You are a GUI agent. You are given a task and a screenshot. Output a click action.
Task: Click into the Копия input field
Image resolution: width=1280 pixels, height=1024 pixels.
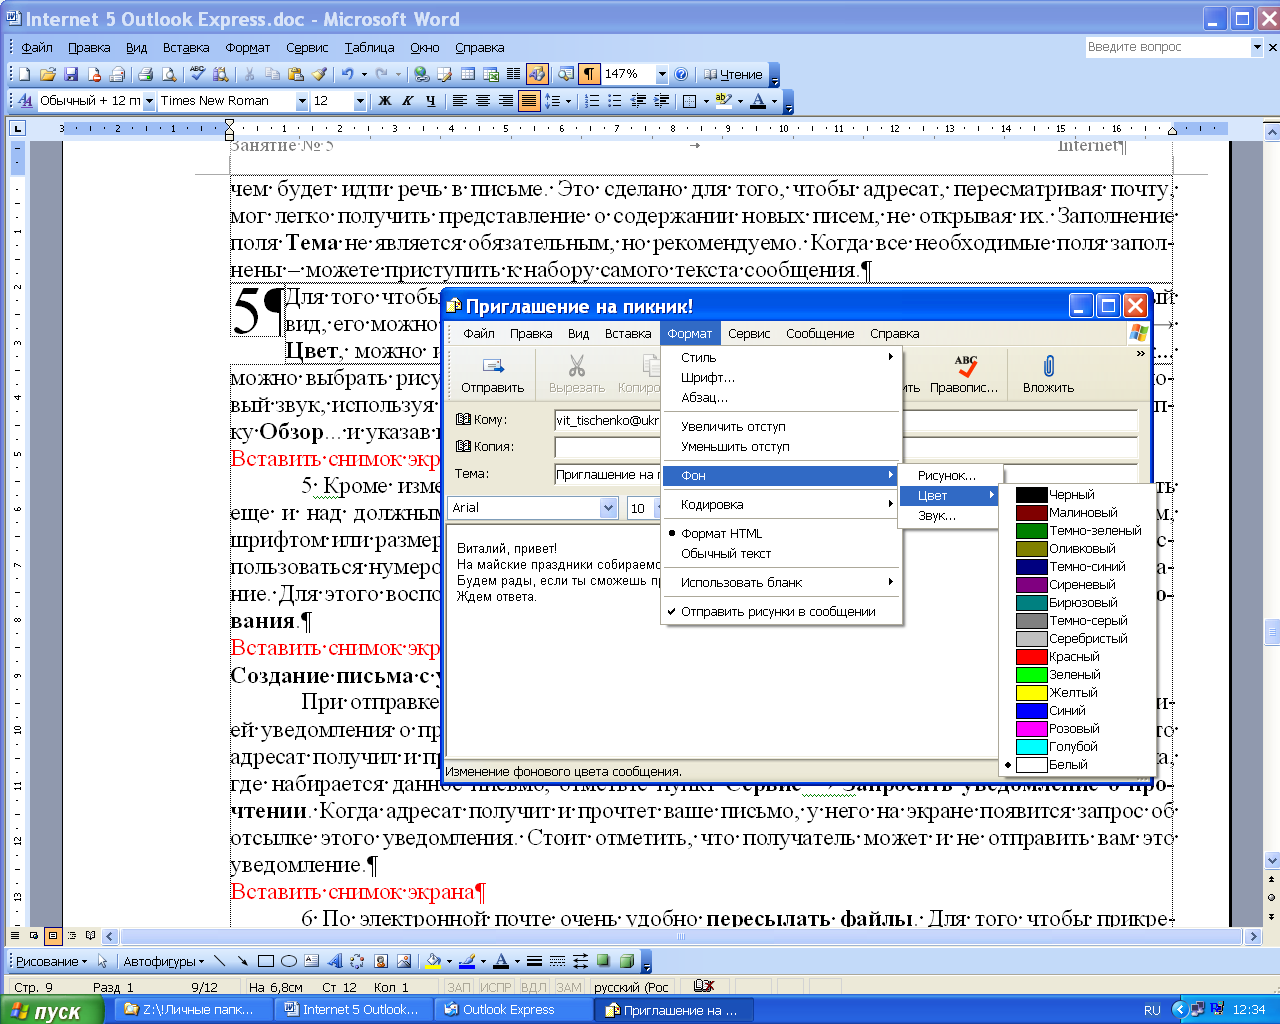(x=845, y=447)
